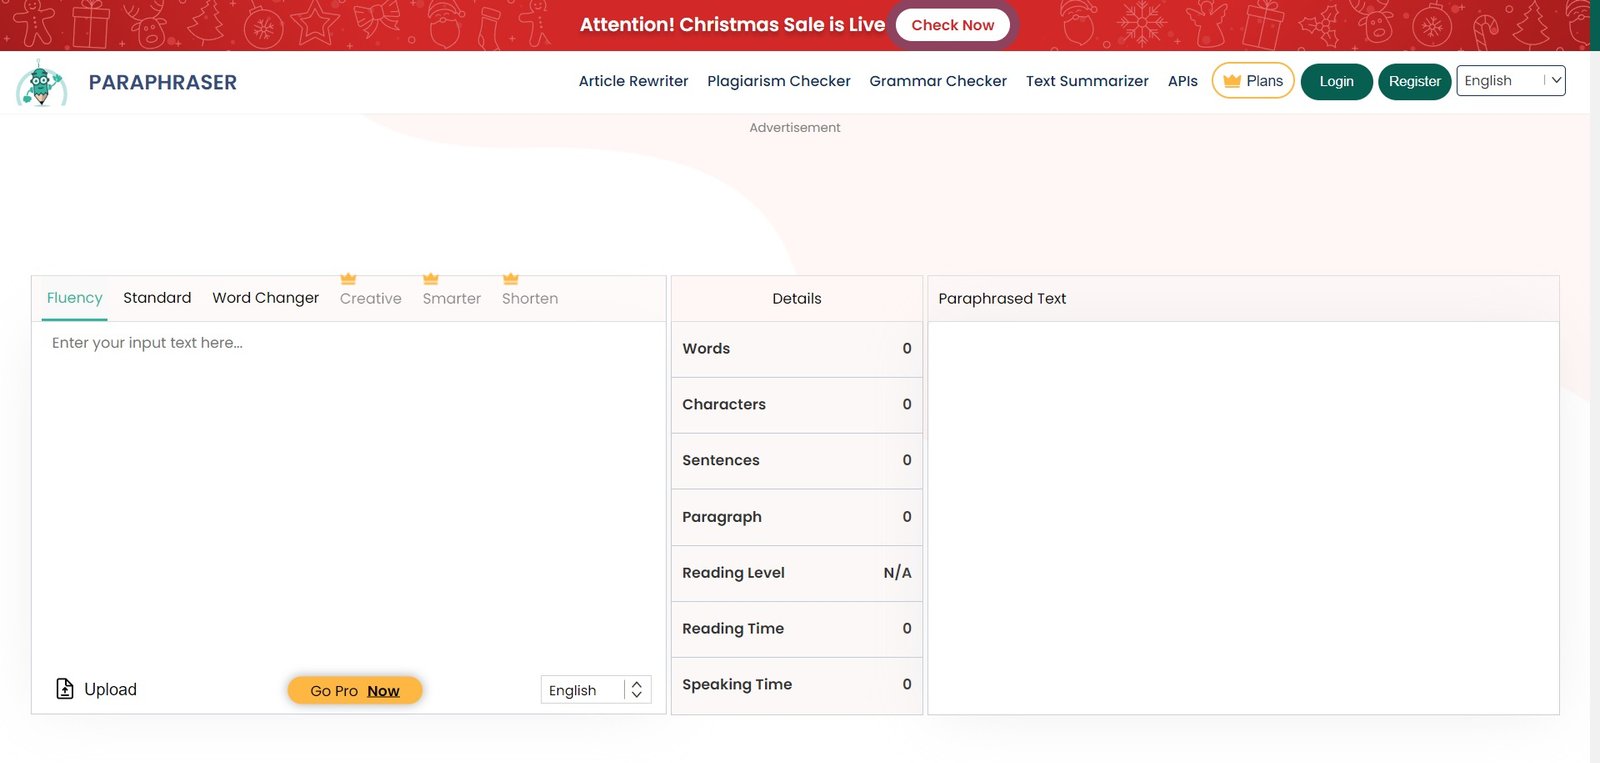Select the Fluency mode tab
The width and height of the screenshot is (1600, 763).
point(75,298)
